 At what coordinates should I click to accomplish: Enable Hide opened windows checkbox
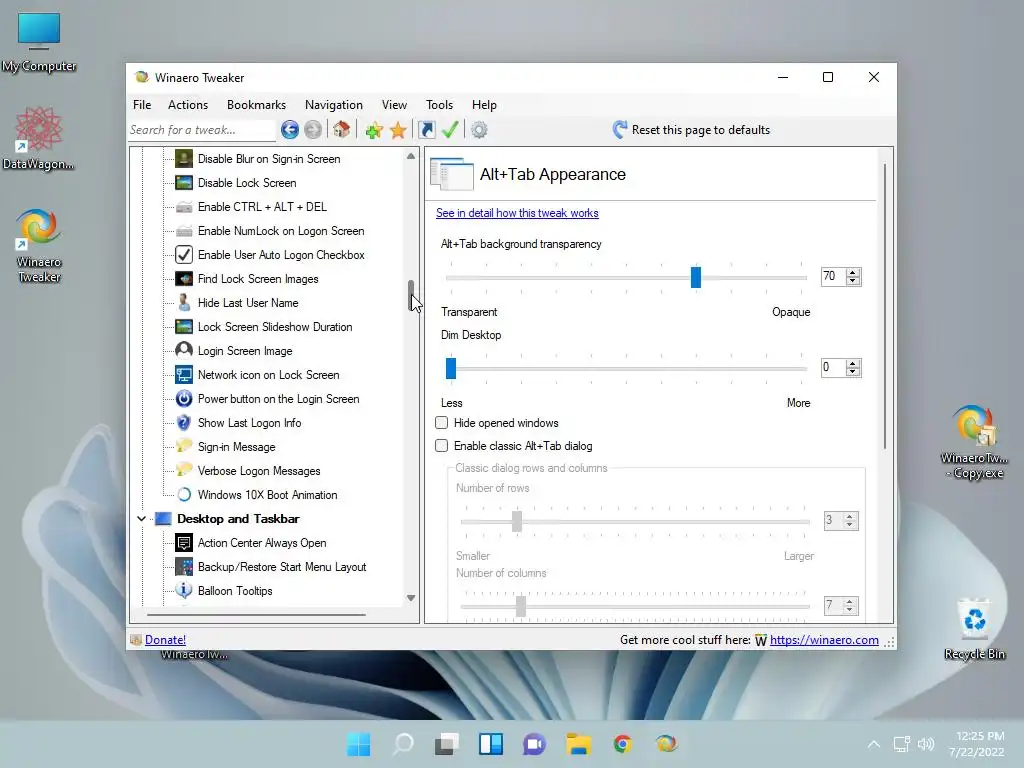tap(441, 423)
